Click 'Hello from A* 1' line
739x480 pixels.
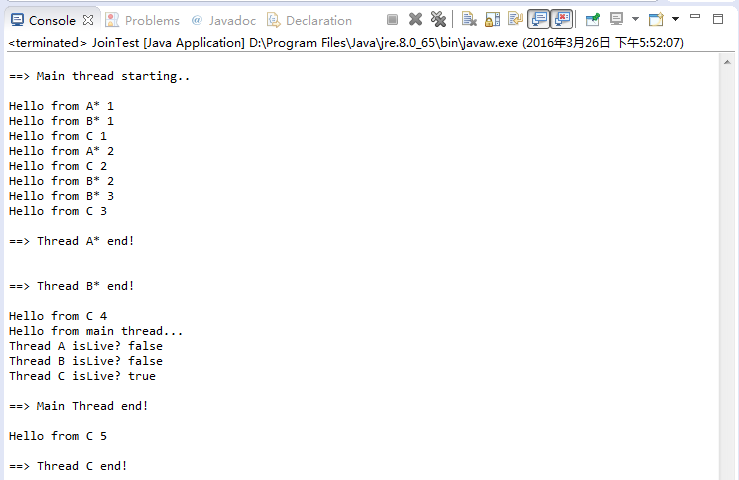[61, 106]
